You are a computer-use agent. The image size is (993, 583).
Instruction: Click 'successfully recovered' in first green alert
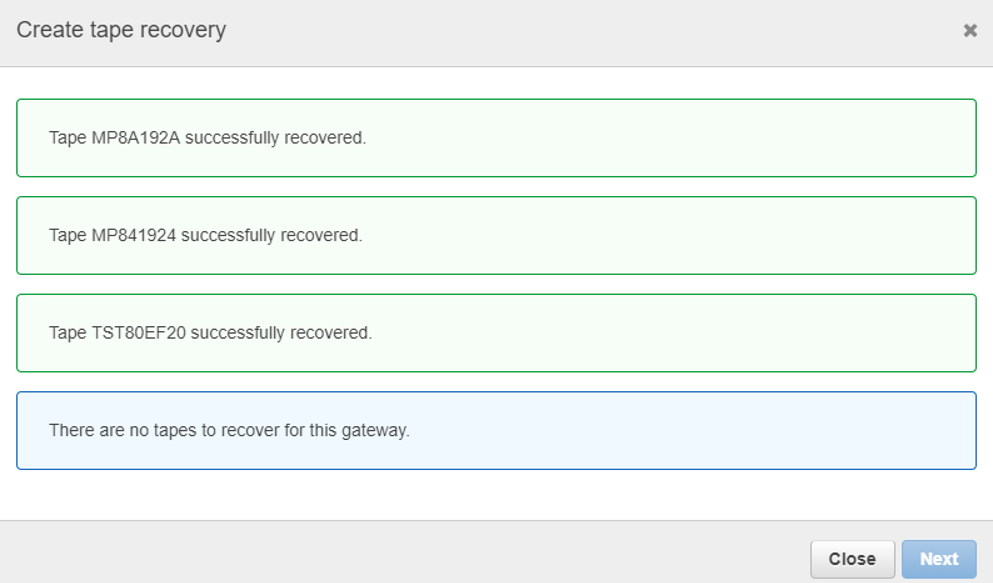click(275, 138)
